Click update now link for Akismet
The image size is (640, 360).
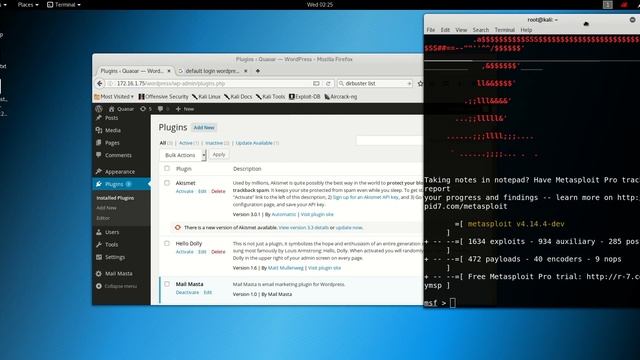tap(349, 228)
